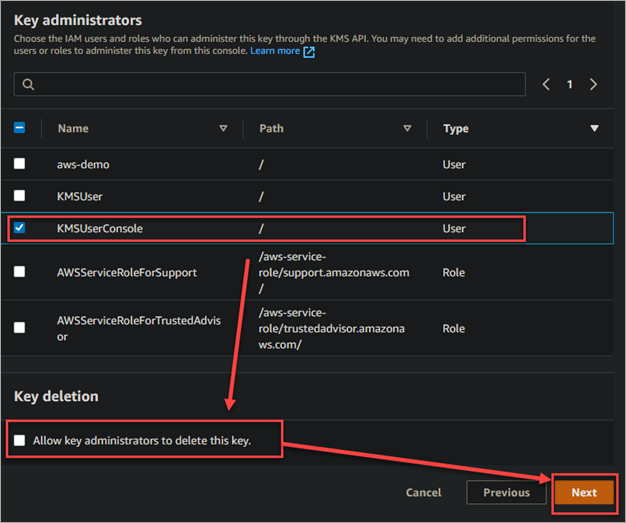Check the AWSServiceRoleForSupport checkbox

tap(19, 271)
